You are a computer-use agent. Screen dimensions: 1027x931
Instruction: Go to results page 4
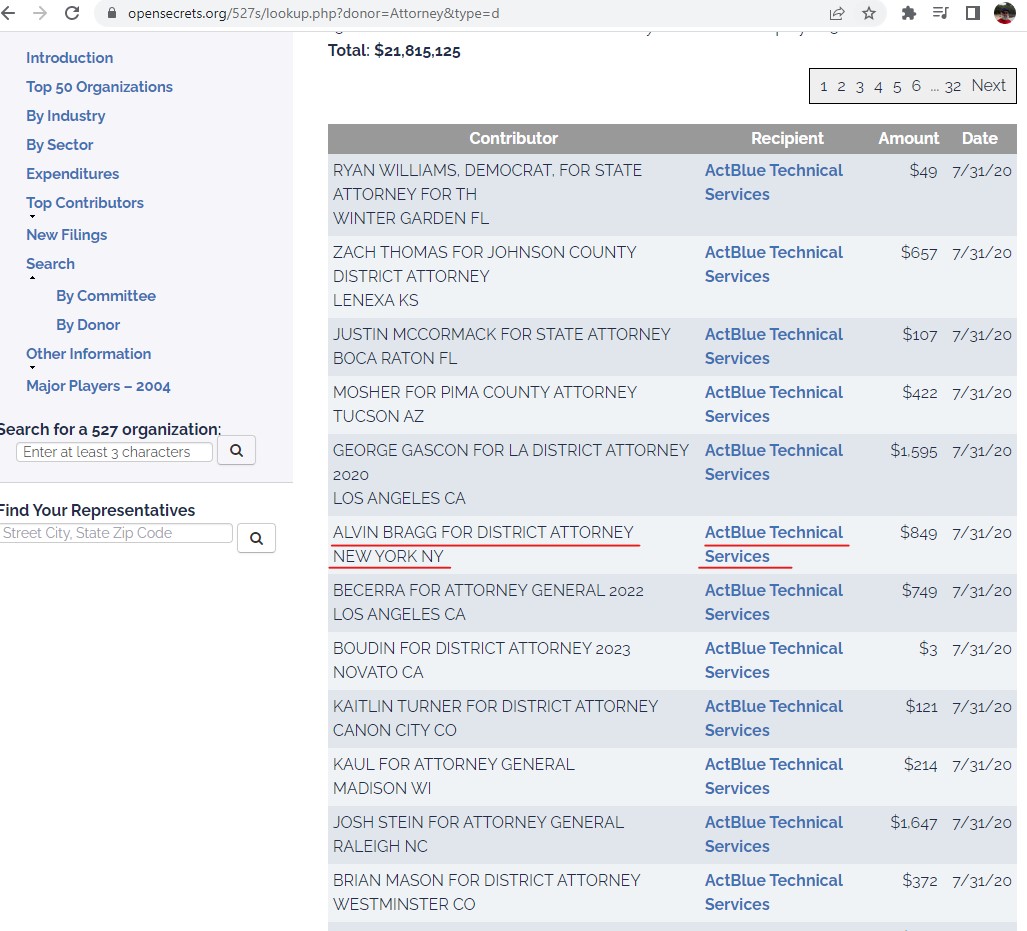click(x=878, y=86)
